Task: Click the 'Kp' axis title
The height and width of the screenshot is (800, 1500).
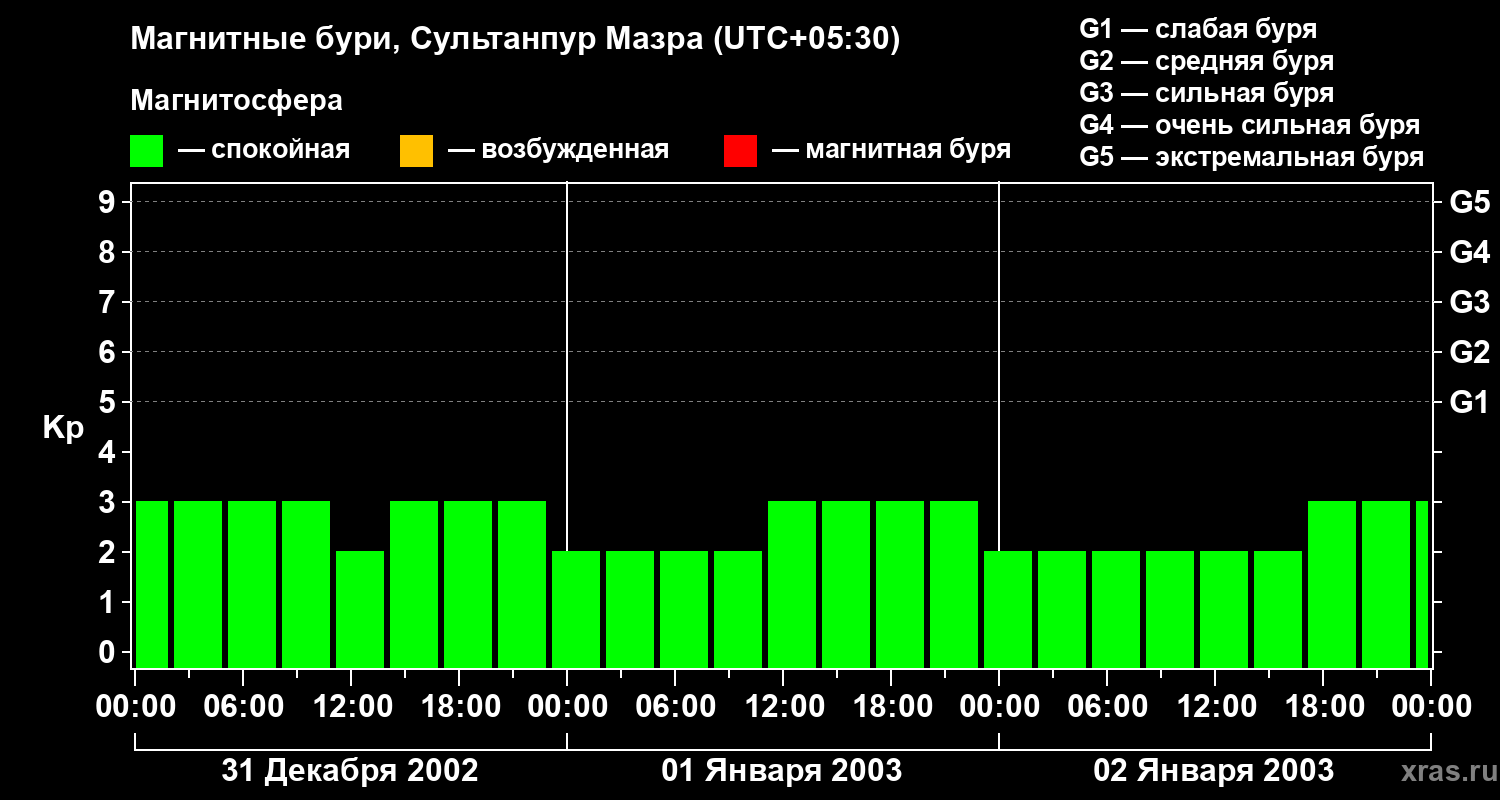Action: coord(63,428)
